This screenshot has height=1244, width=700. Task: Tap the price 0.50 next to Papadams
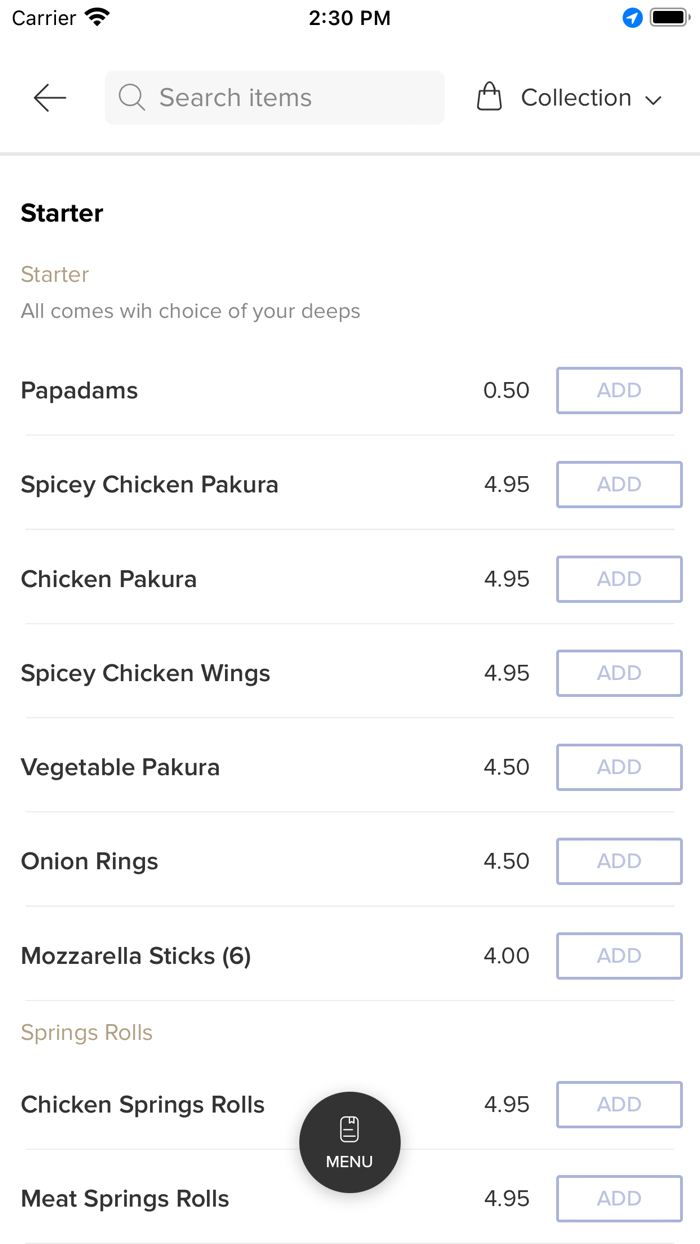(x=506, y=390)
